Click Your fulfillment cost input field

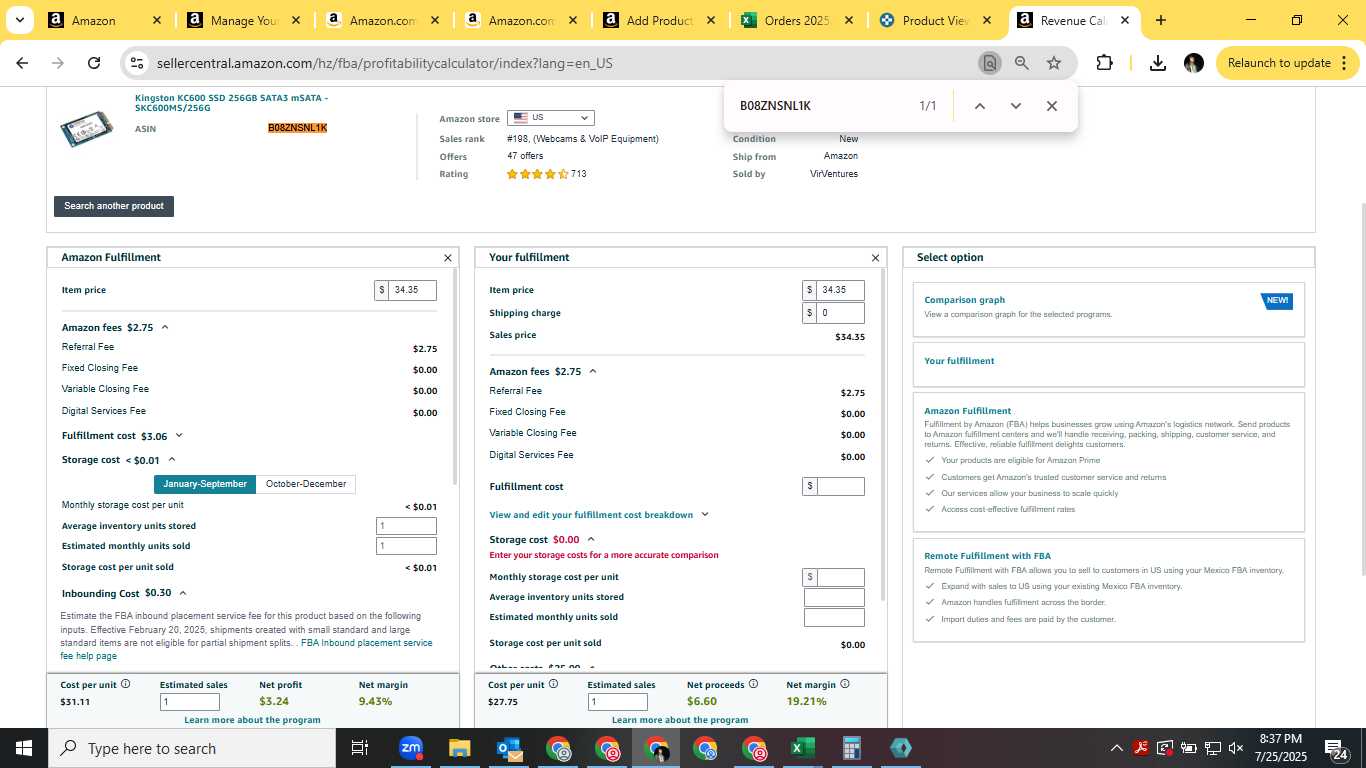point(840,487)
